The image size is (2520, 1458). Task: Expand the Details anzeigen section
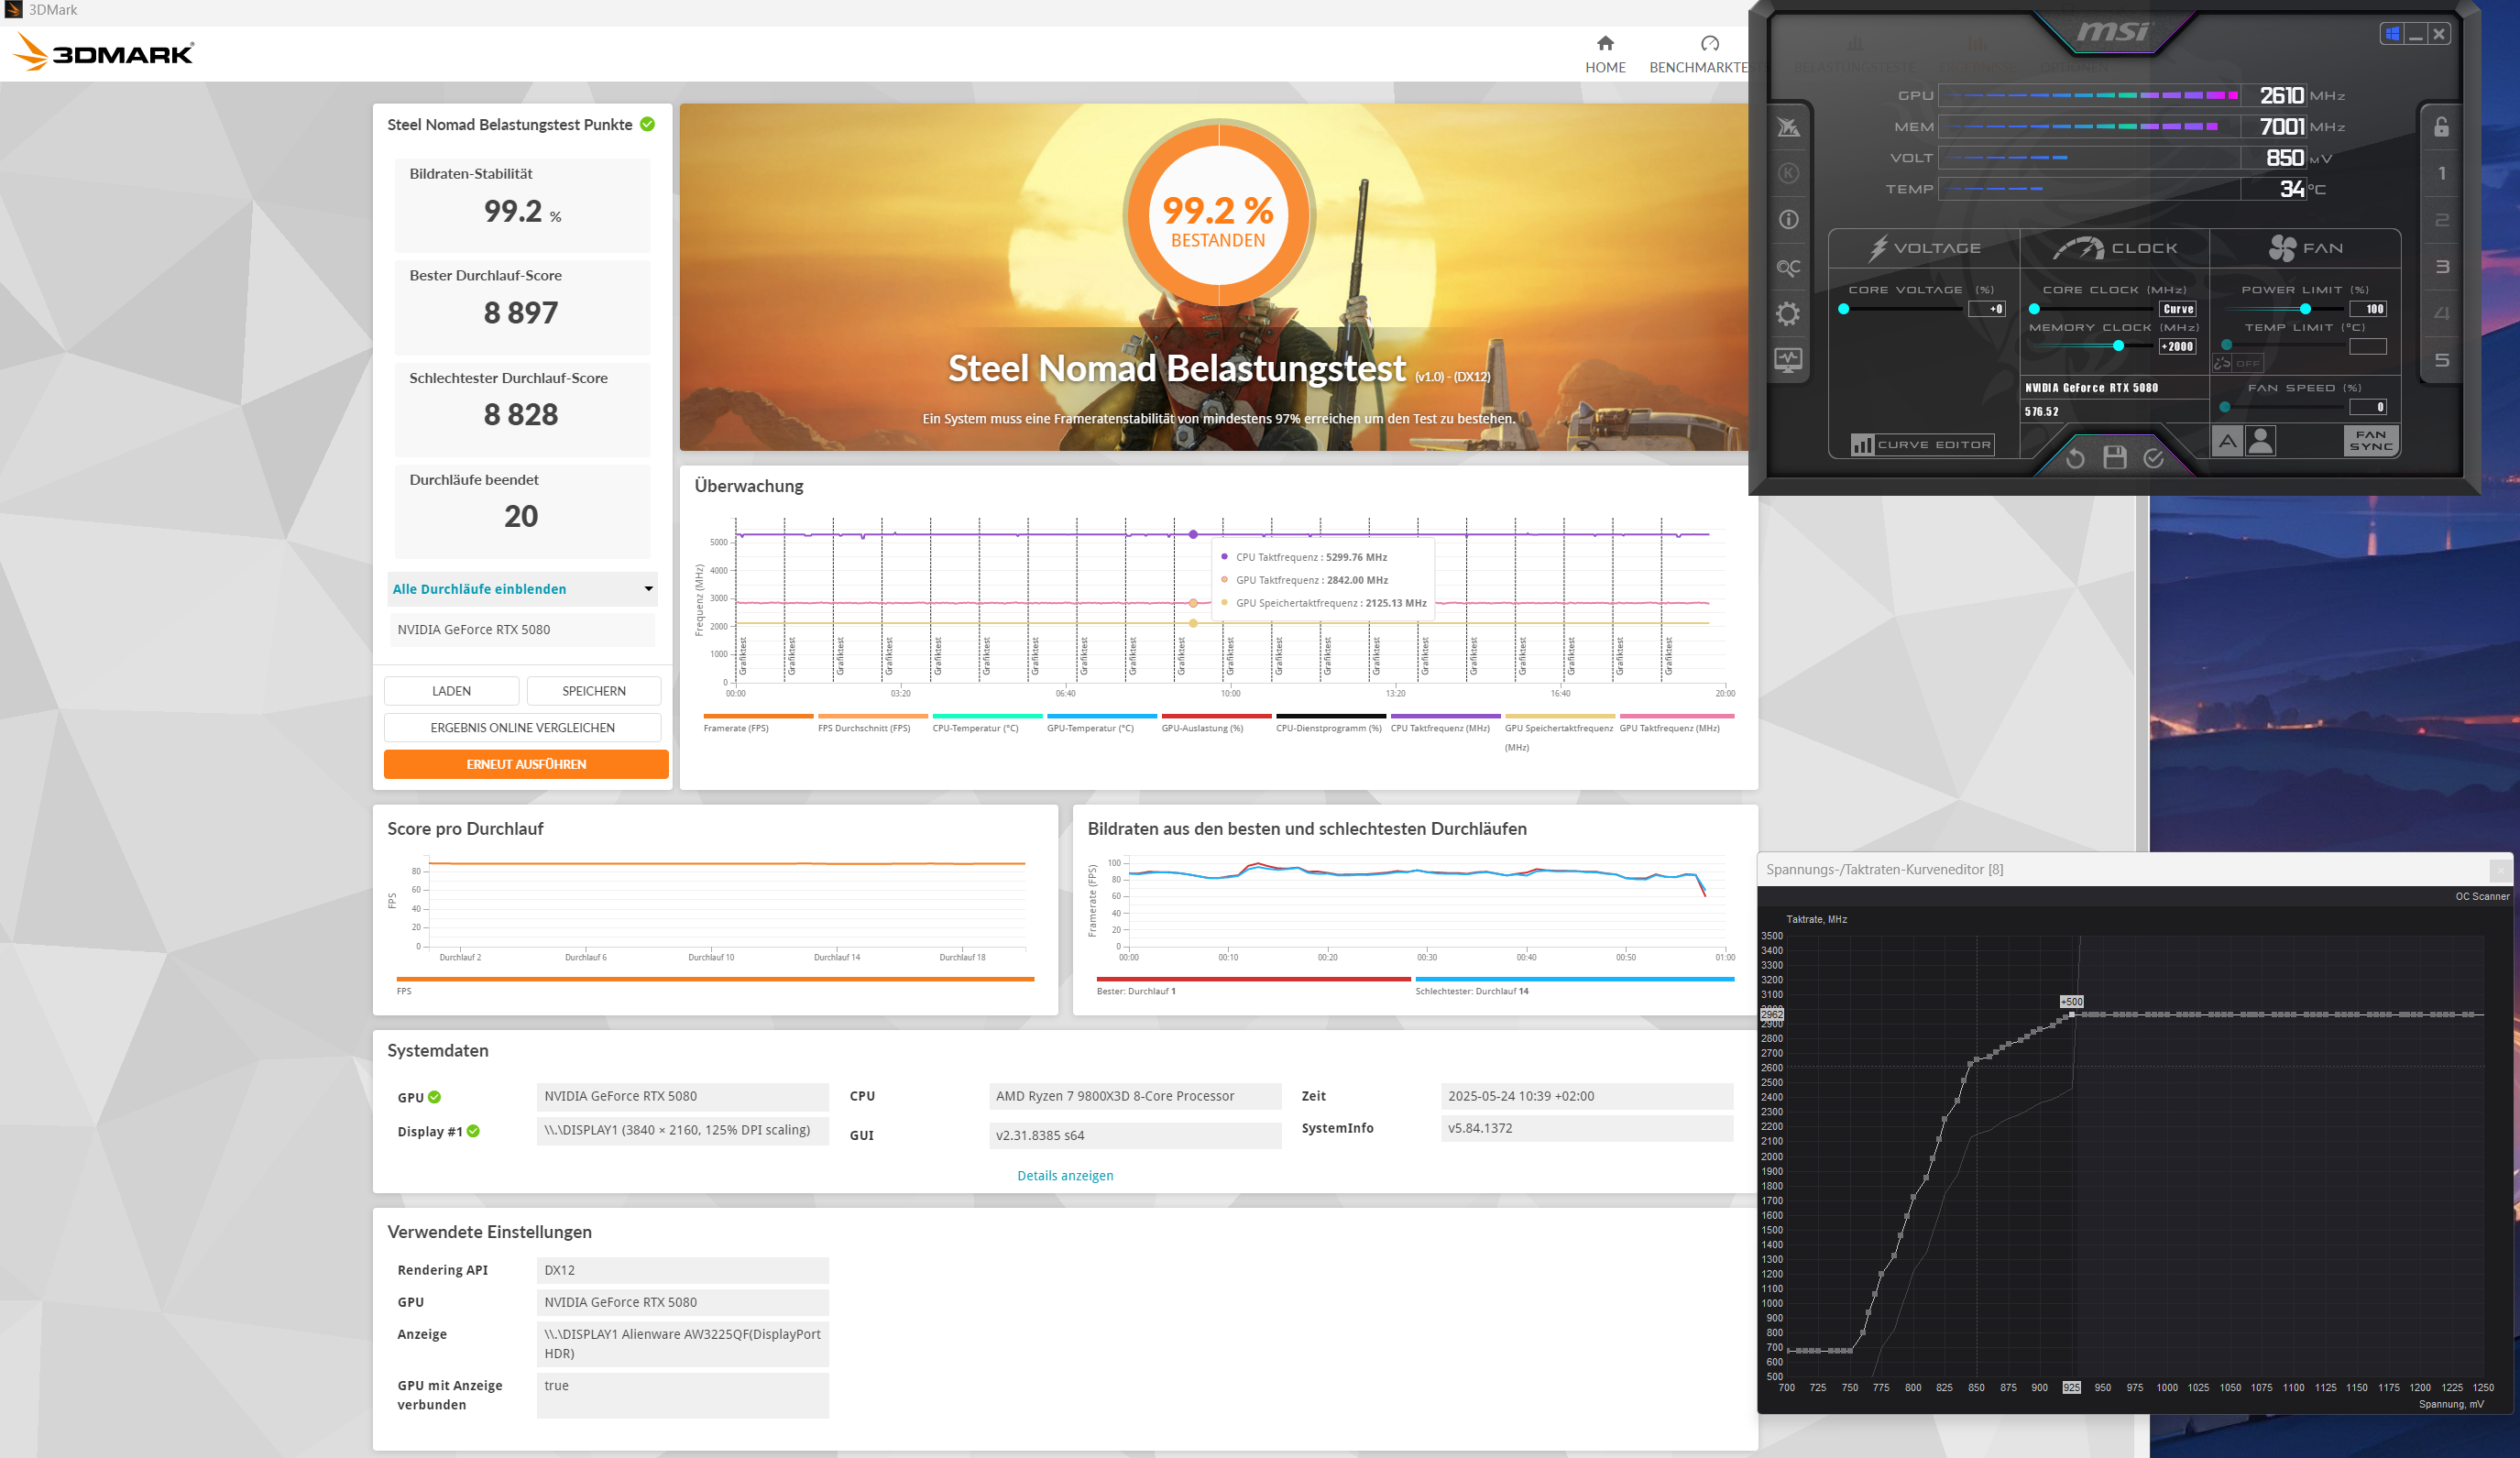[1064, 1175]
